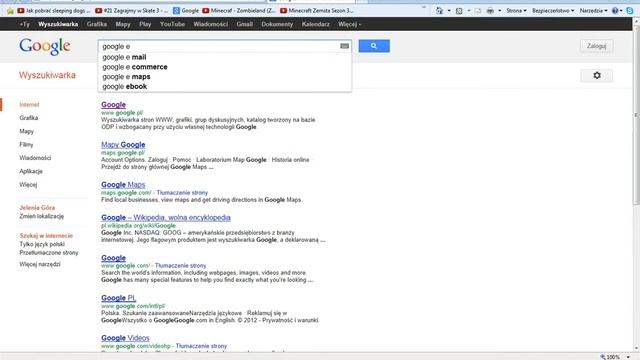Click the scrollbar up arrow
The width and height of the screenshot is (640, 360).
(636, 22)
